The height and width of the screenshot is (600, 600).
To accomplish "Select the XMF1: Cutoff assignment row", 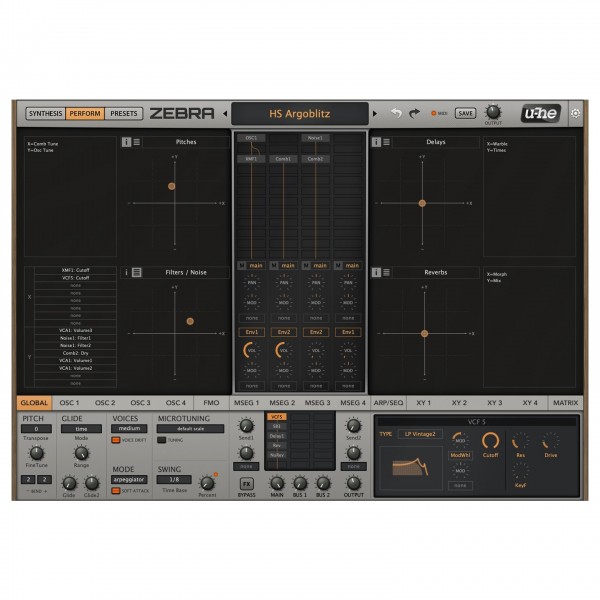I will (x=75, y=270).
